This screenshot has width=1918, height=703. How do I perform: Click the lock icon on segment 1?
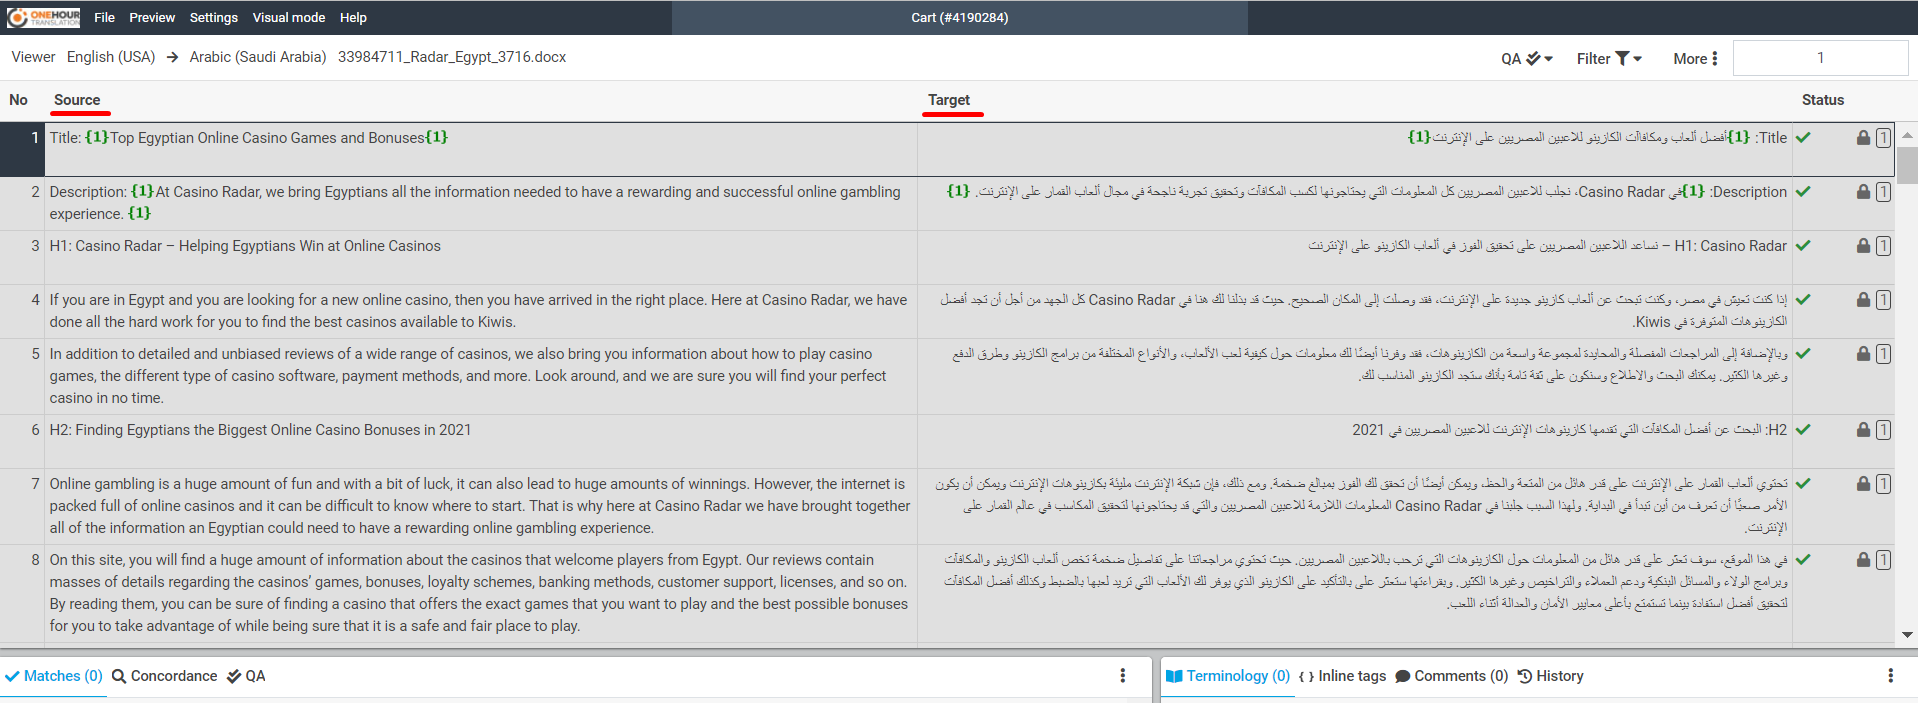(x=1863, y=138)
